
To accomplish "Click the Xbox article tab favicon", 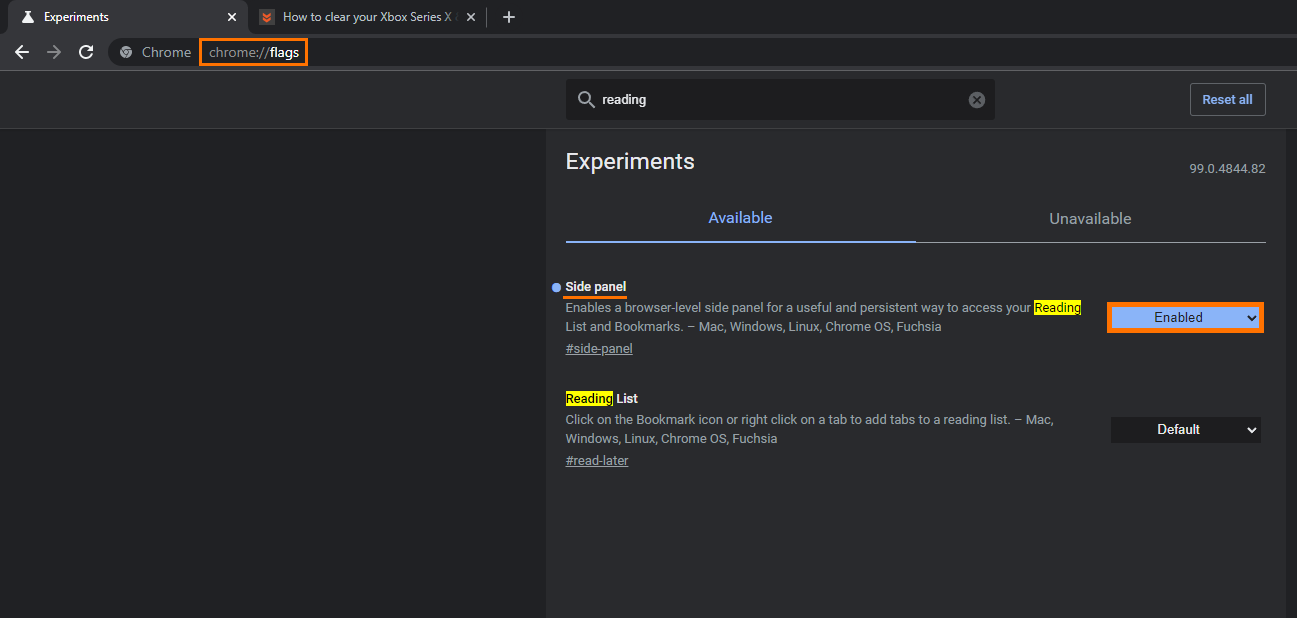I will [266, 17].
